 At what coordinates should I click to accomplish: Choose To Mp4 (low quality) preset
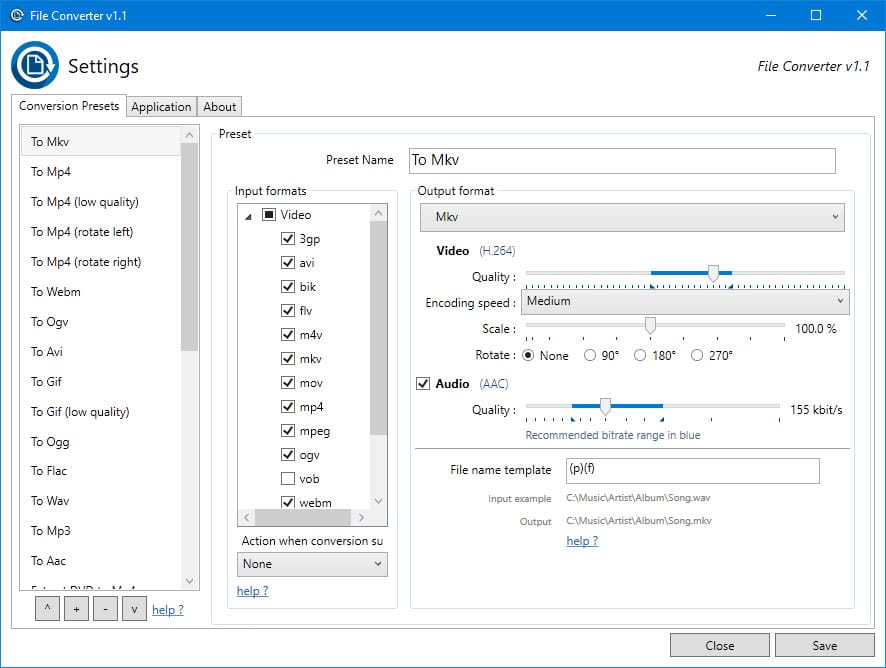tap(101, 202)
